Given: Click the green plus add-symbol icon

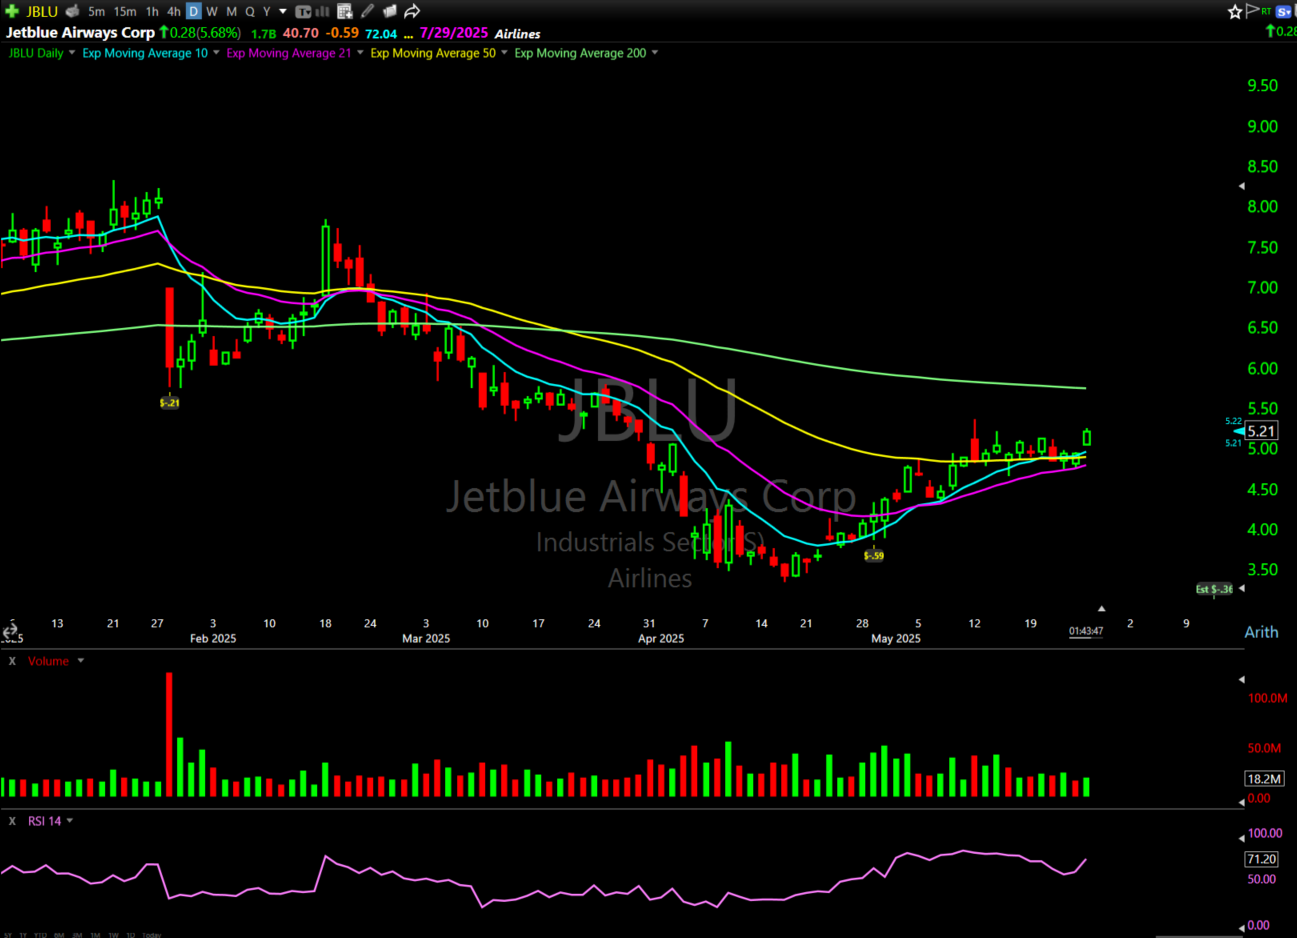Looking at the screenshot, I should click(x=12, y=11).
